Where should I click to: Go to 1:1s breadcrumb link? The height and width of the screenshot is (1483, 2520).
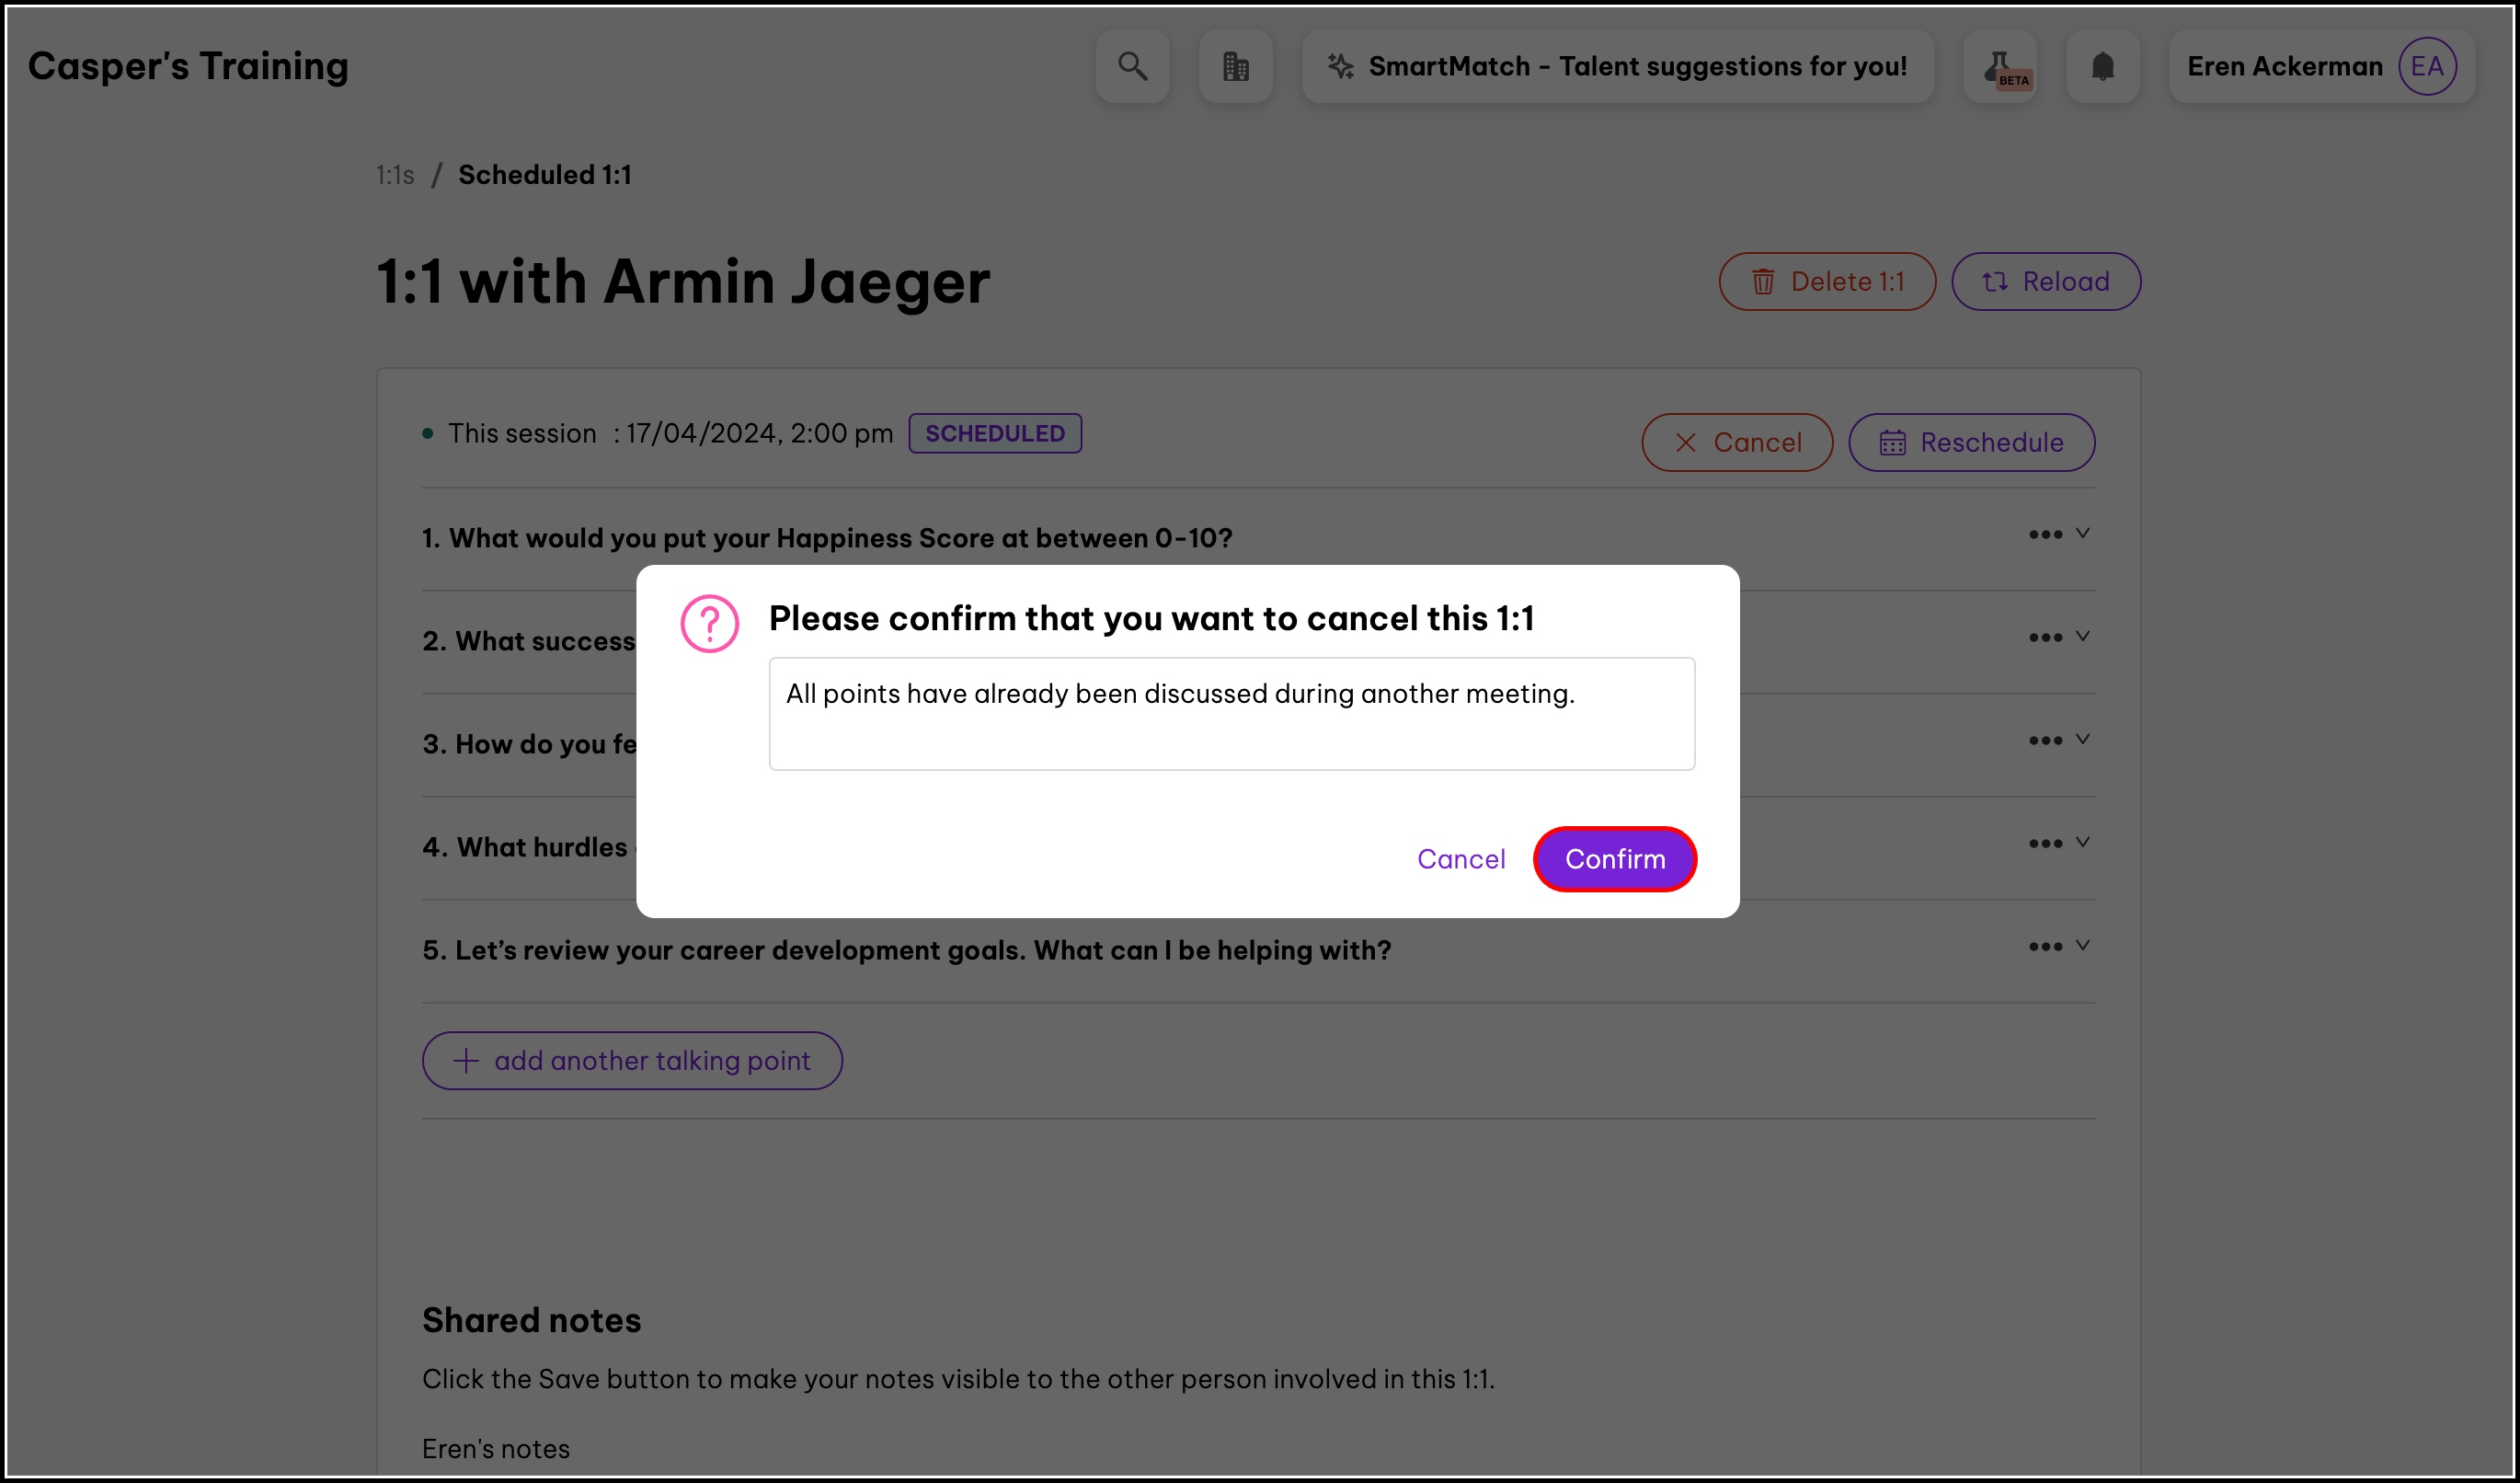(394, 175)
